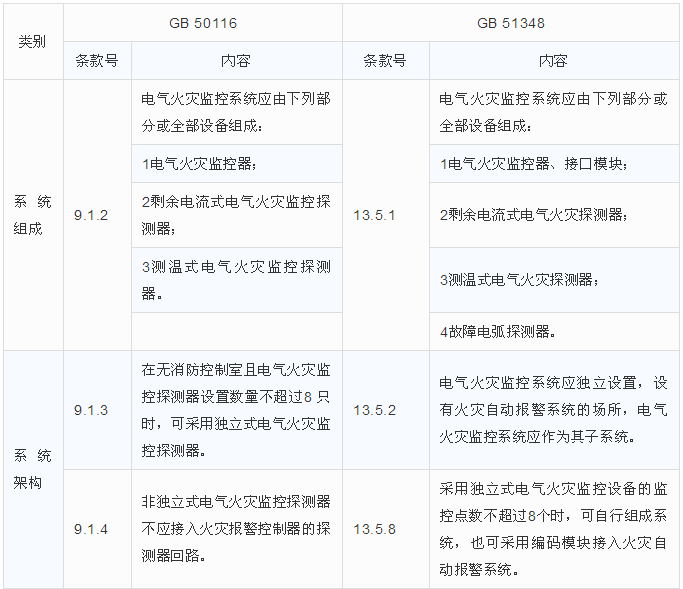Click the 3测温式电气火灾监控探测器 cell
Screen dimensions: 683x589
[x=236, y=280]
